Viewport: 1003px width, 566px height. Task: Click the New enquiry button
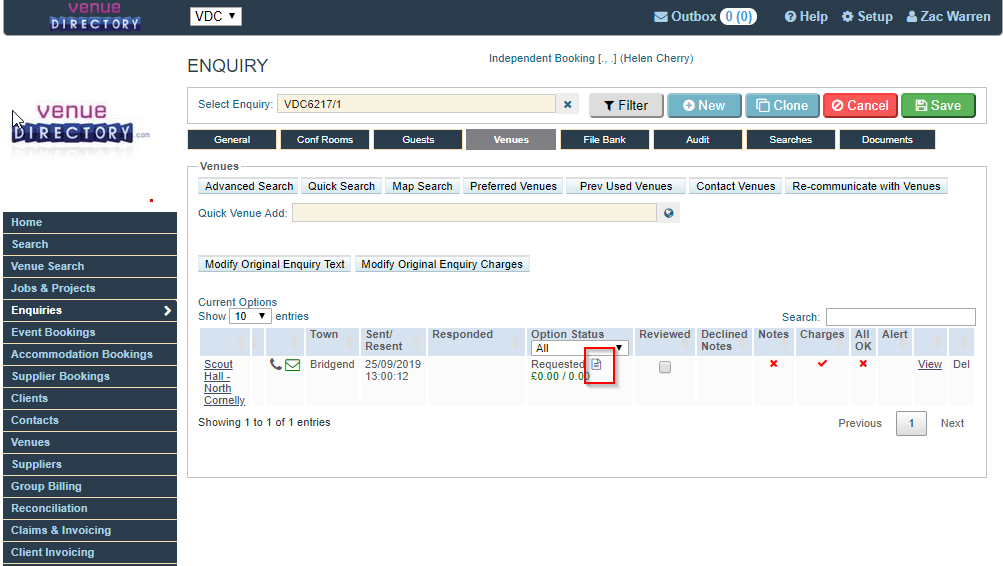coord(704,106)
